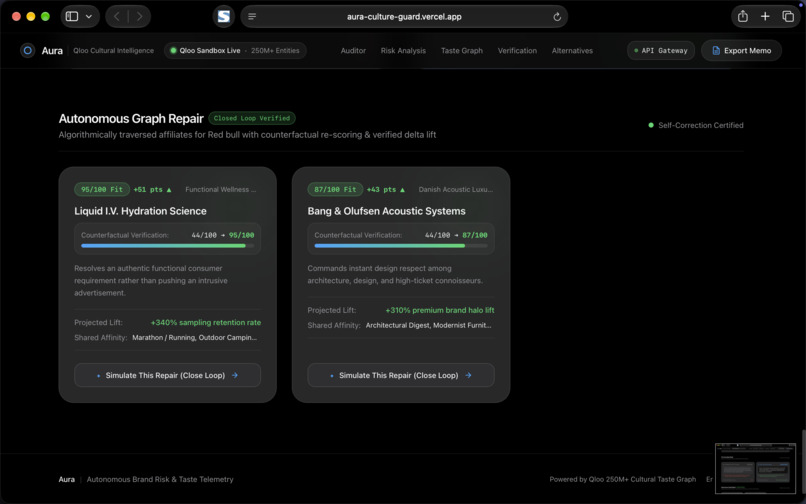Open the sidebar dropdown chevron
806x504 pixels.
click(x=89, y=16)
